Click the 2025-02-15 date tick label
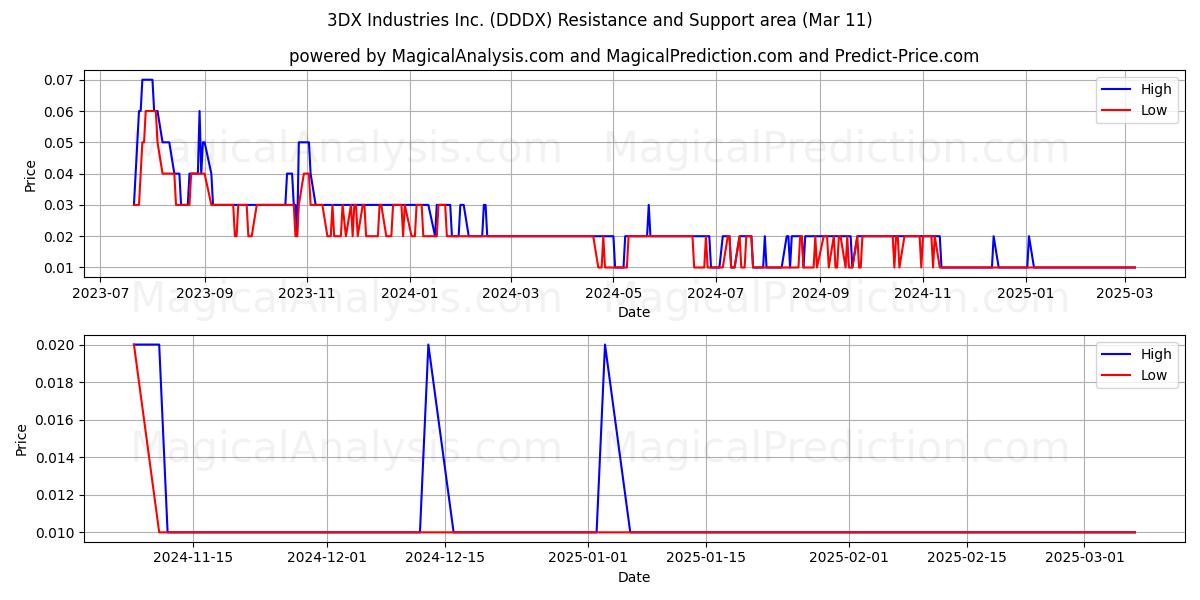The height and width of the screenshot is (600, 1200). click(x=967, y=558)
